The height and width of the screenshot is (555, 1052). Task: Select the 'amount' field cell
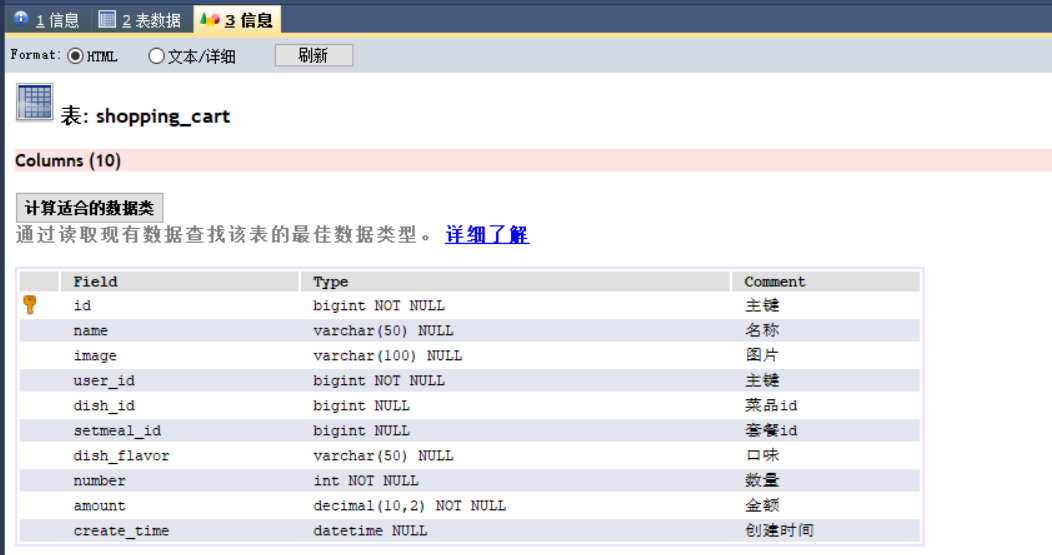point(179,505)
